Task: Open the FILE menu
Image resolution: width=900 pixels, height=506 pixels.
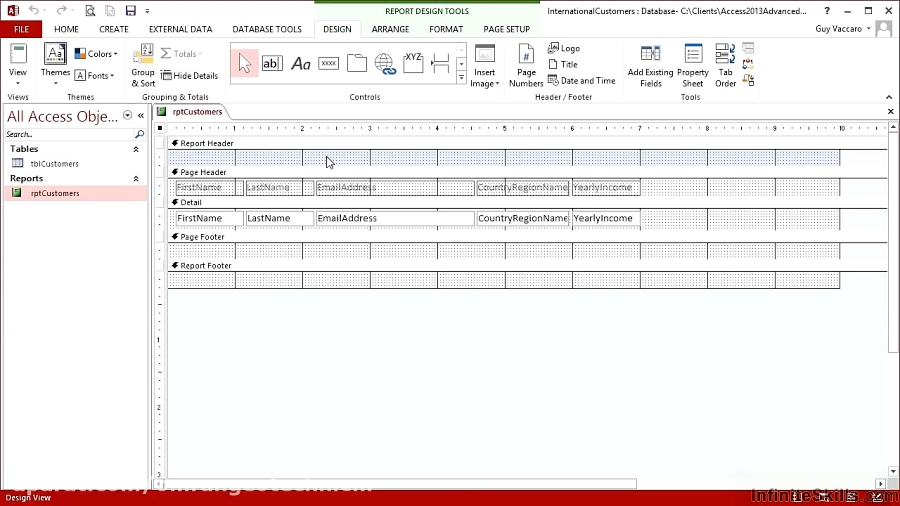Action: [x=20, y=29]
